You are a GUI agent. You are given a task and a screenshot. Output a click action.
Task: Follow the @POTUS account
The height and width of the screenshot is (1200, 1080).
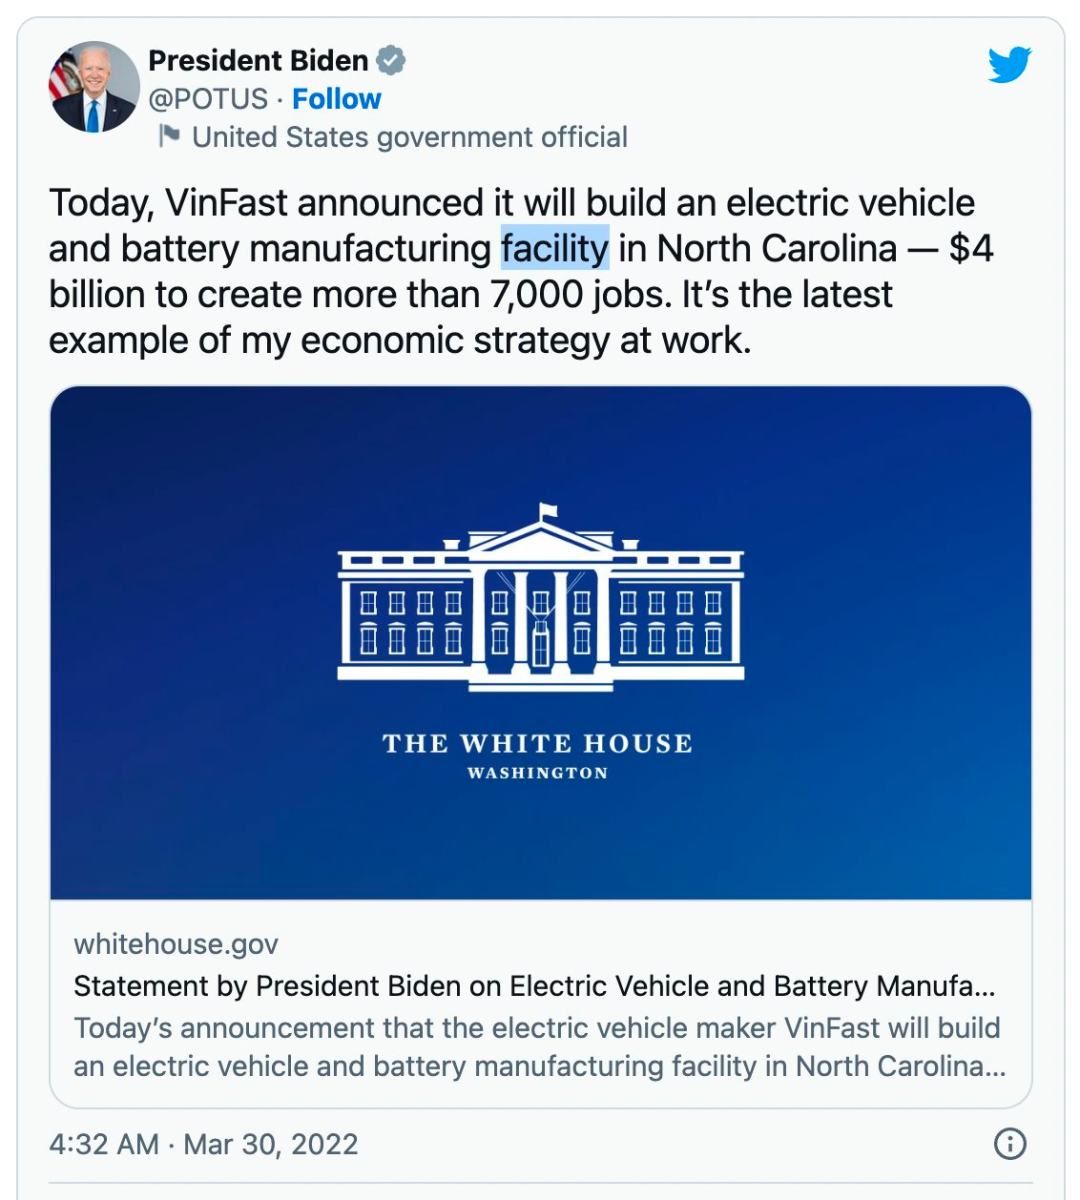(336, 99)
